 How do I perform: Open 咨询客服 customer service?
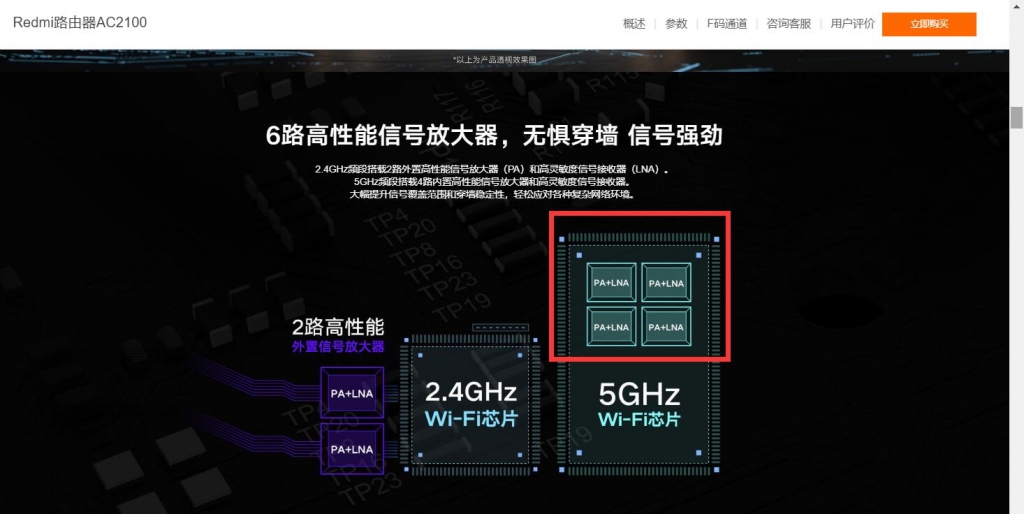coord(788,24)
